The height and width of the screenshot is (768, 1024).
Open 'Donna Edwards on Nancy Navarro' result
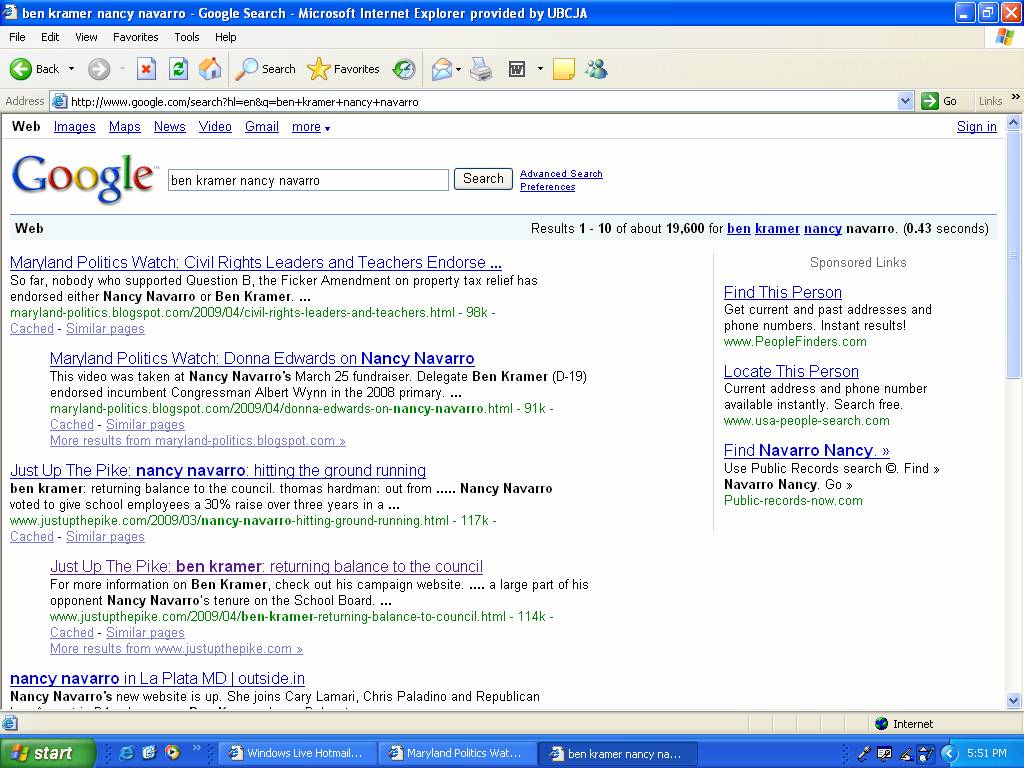[x=262, y=359]
